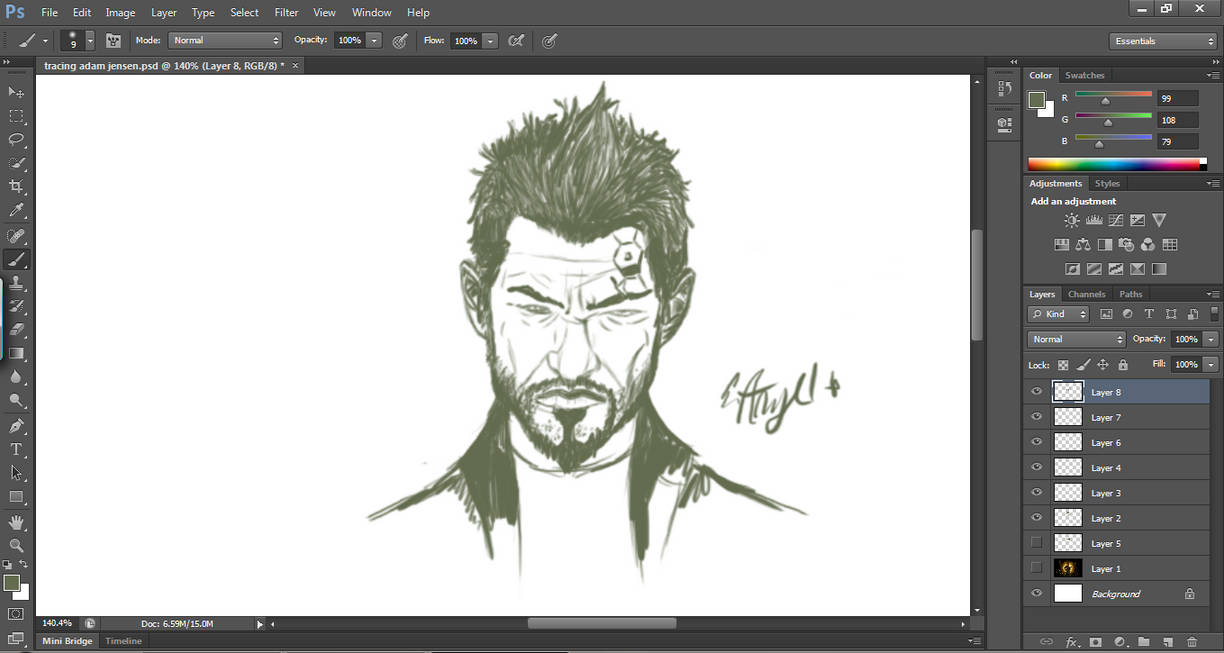
Task: Hide the Layer 8 layer
Action: click(x=1036, y=391)
